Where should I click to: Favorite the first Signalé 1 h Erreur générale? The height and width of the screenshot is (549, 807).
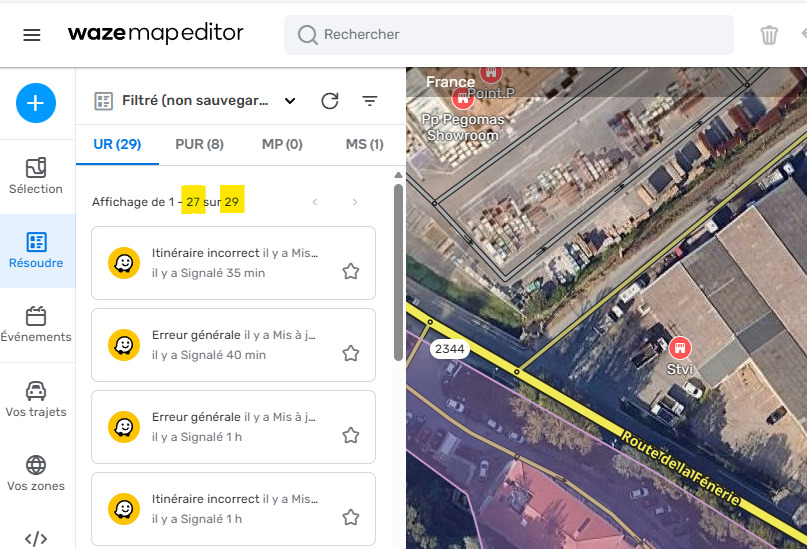pos(351,435)
